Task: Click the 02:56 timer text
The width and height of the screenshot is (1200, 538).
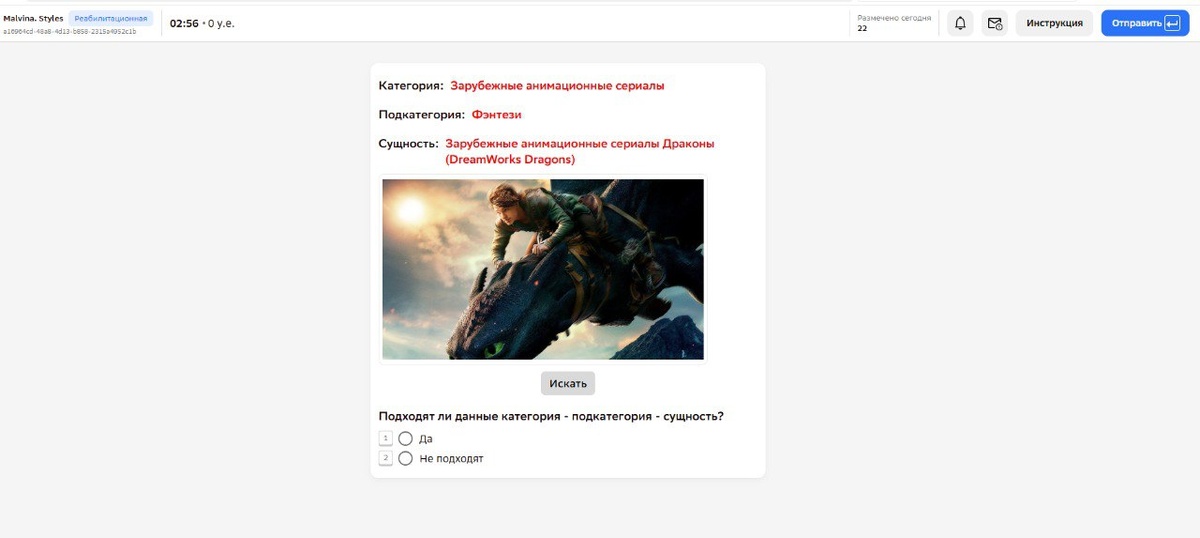Action: pos(184,23)
